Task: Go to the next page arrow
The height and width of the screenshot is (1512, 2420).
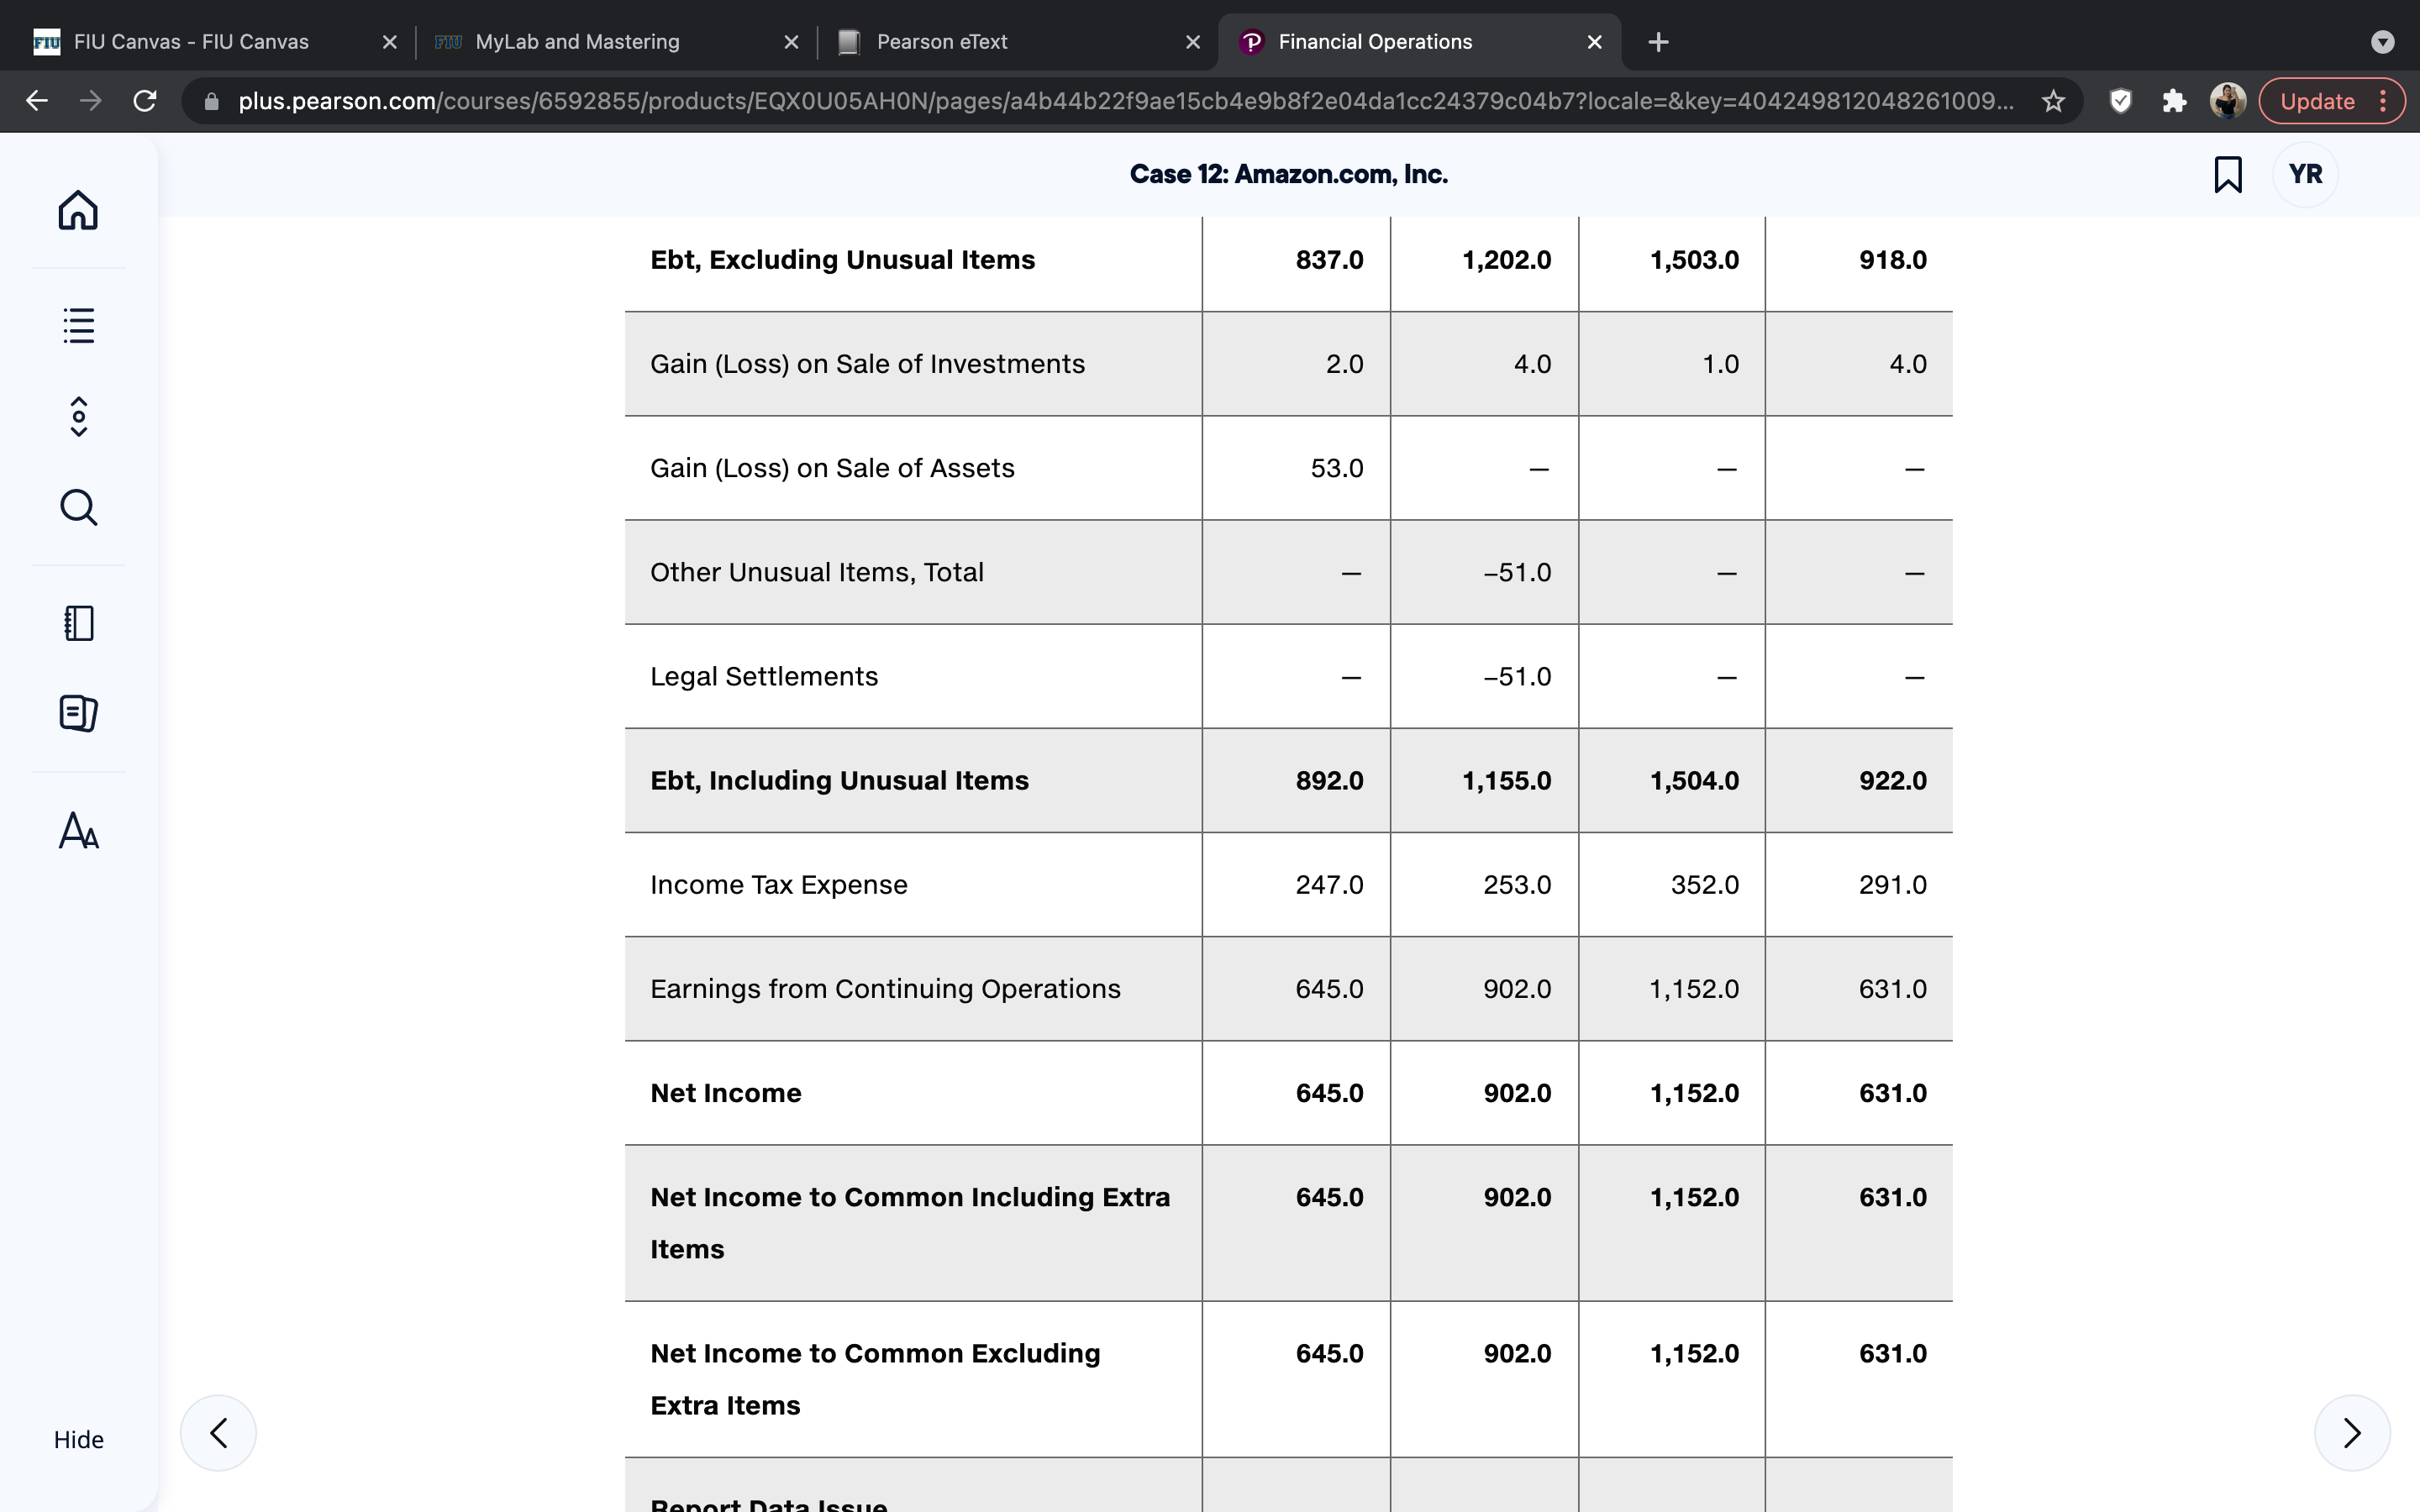Action: coord(2352,1433)
